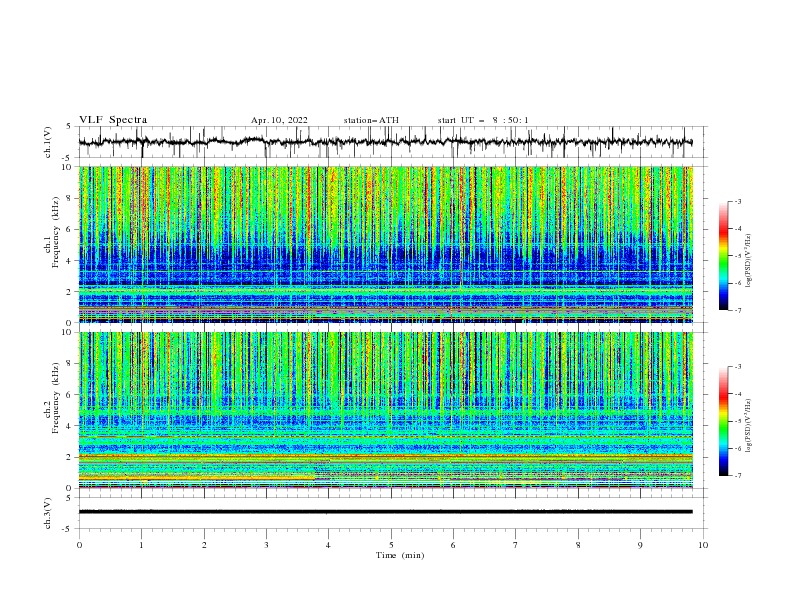The image size is (792, 612).
Task: Click the "-7" label on the ch.1 colorbar
Action: click(737, 310)
